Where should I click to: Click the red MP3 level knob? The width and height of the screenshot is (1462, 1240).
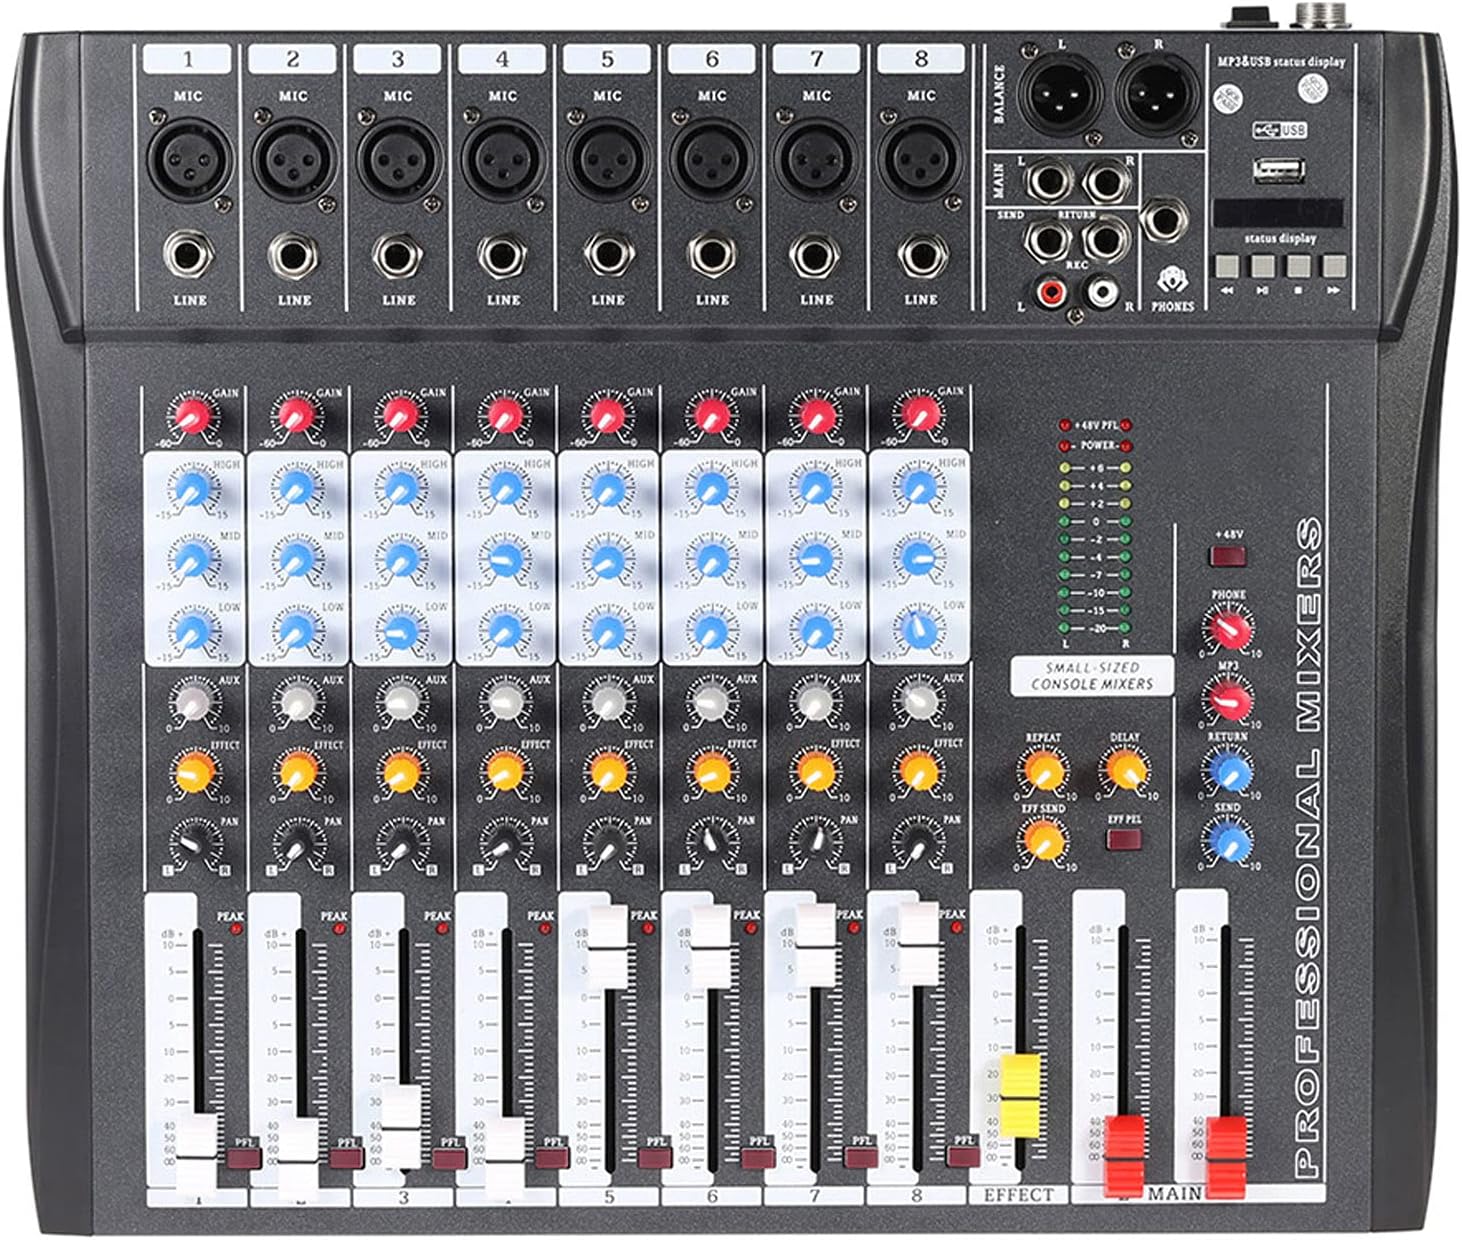1228,699
